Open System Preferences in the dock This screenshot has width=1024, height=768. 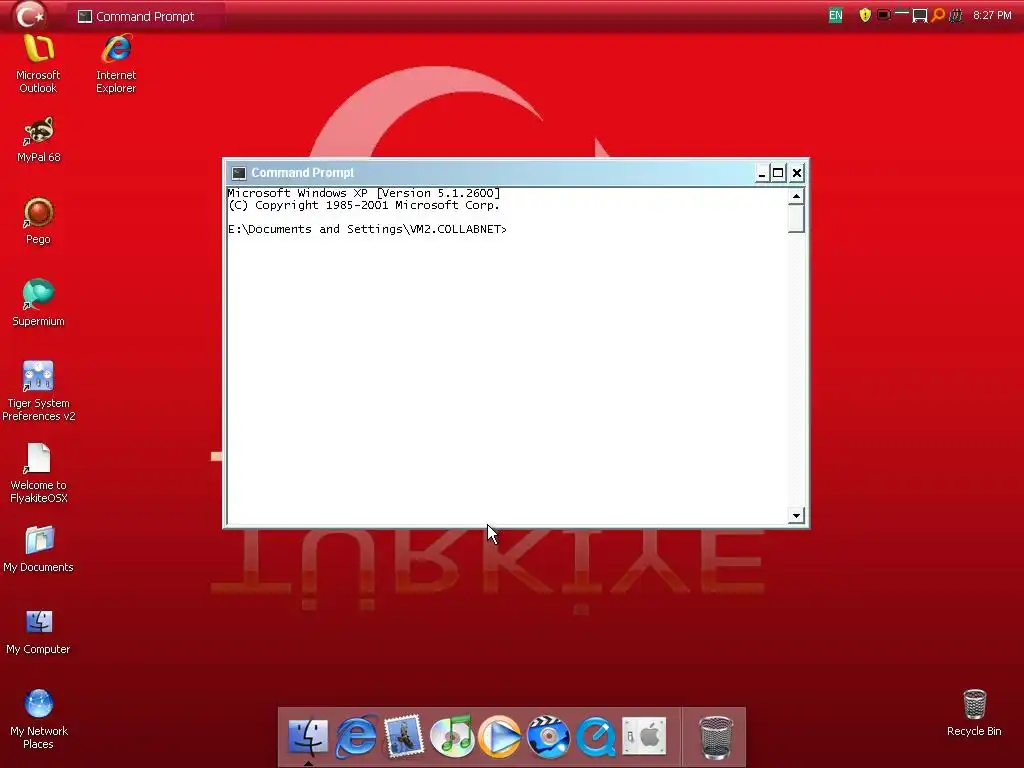[x=644, y=736]
